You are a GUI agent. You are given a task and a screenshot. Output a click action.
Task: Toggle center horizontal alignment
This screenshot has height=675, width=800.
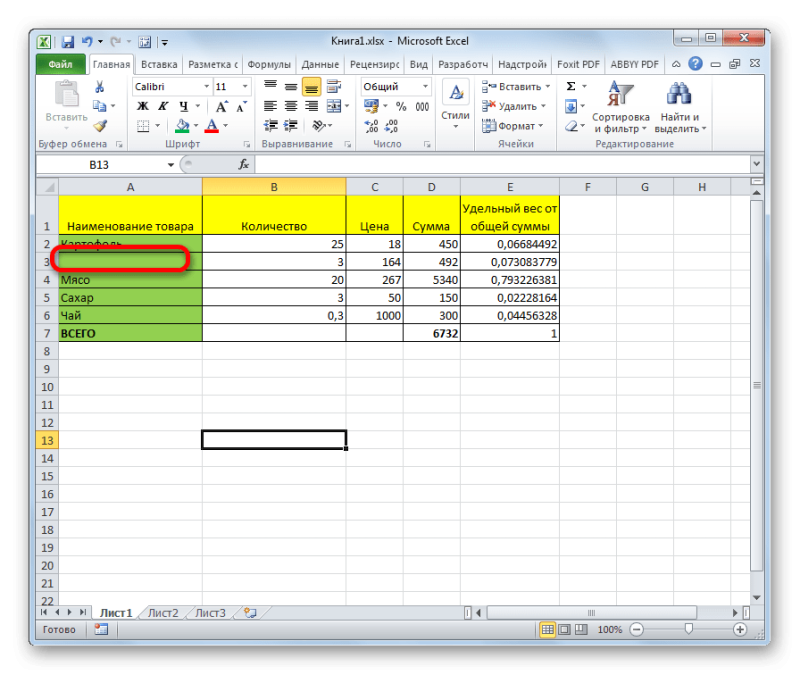click(291, 107)
